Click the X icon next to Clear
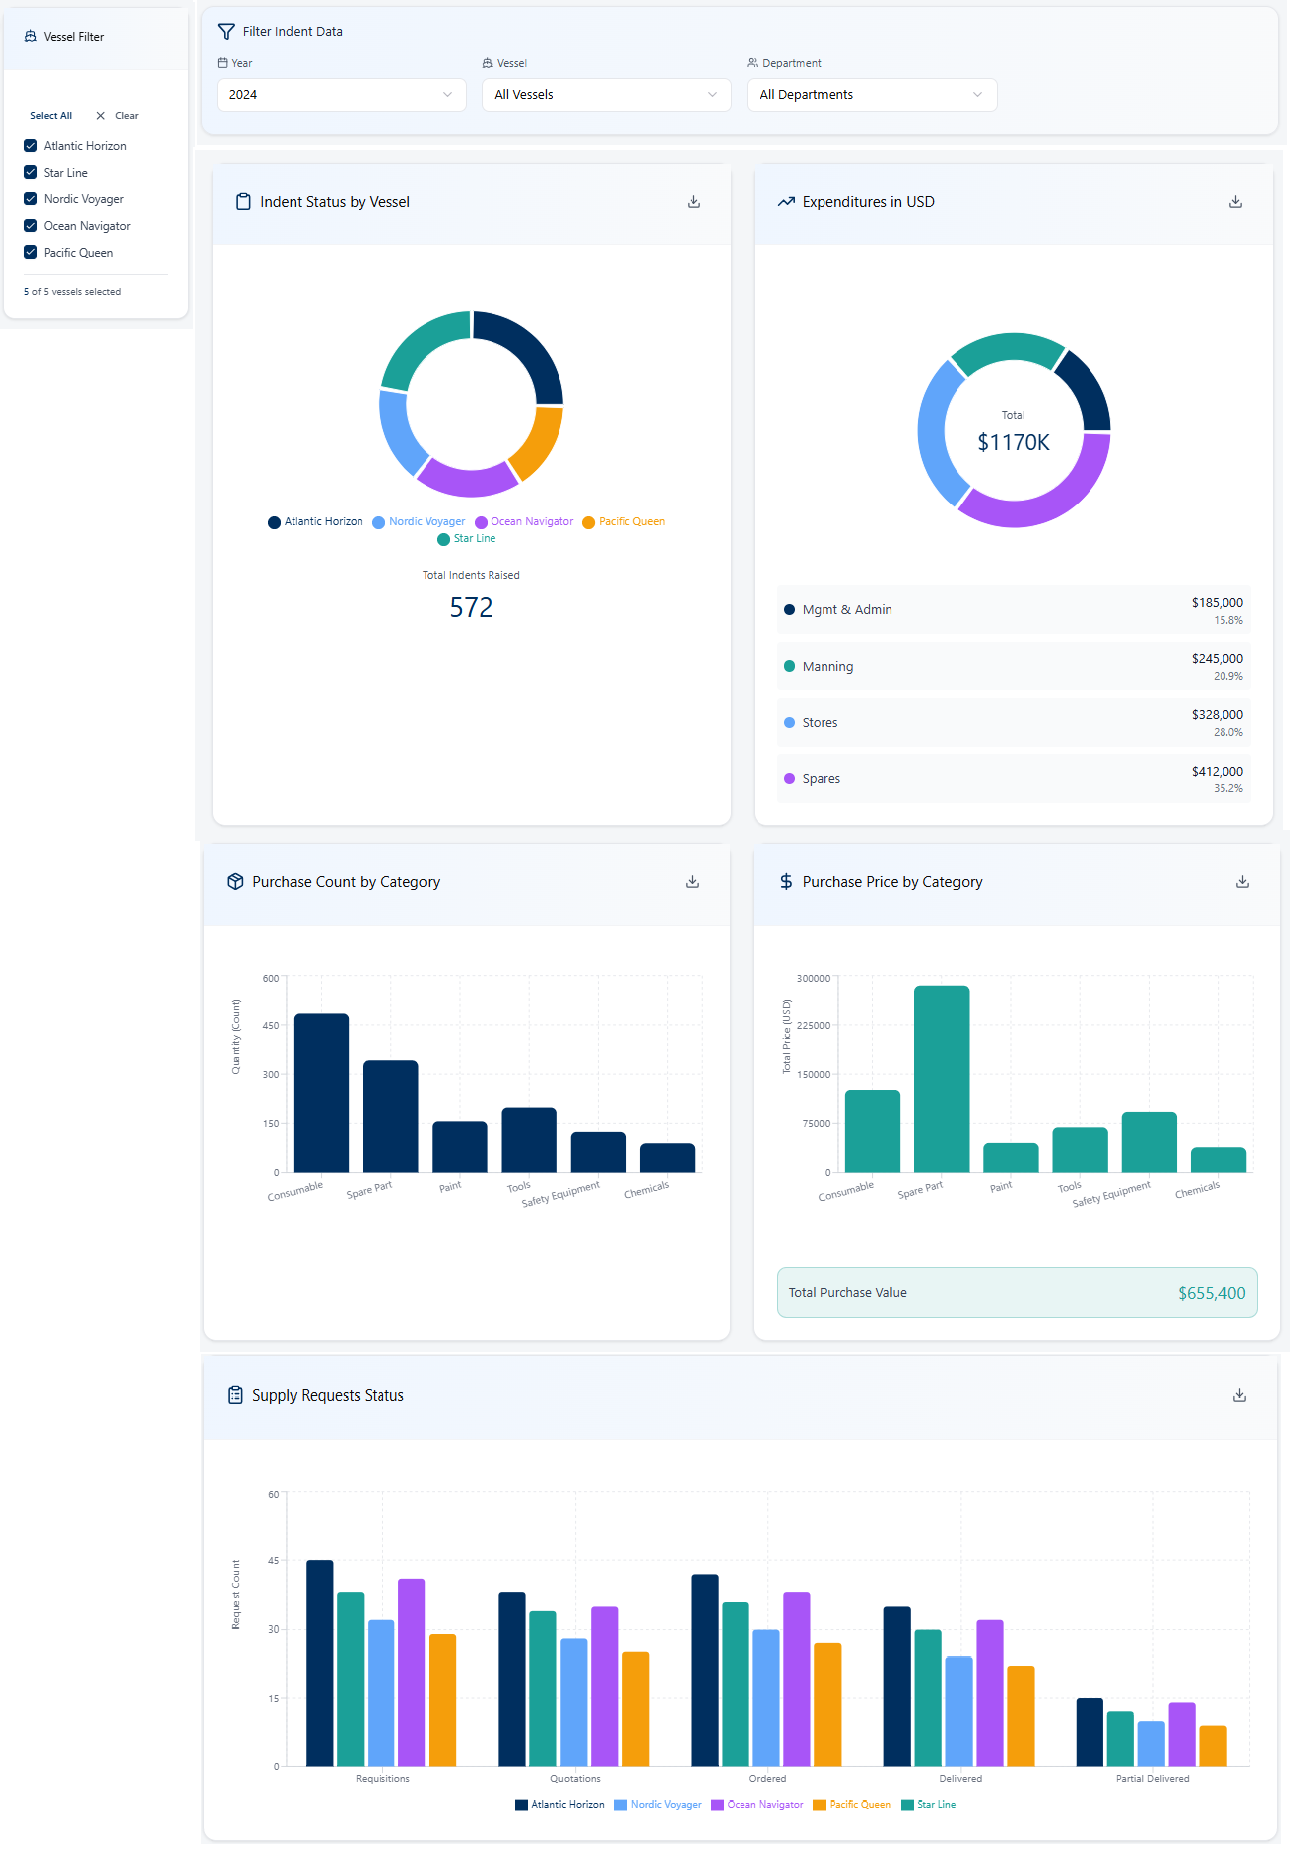 [x=101, y=116]
